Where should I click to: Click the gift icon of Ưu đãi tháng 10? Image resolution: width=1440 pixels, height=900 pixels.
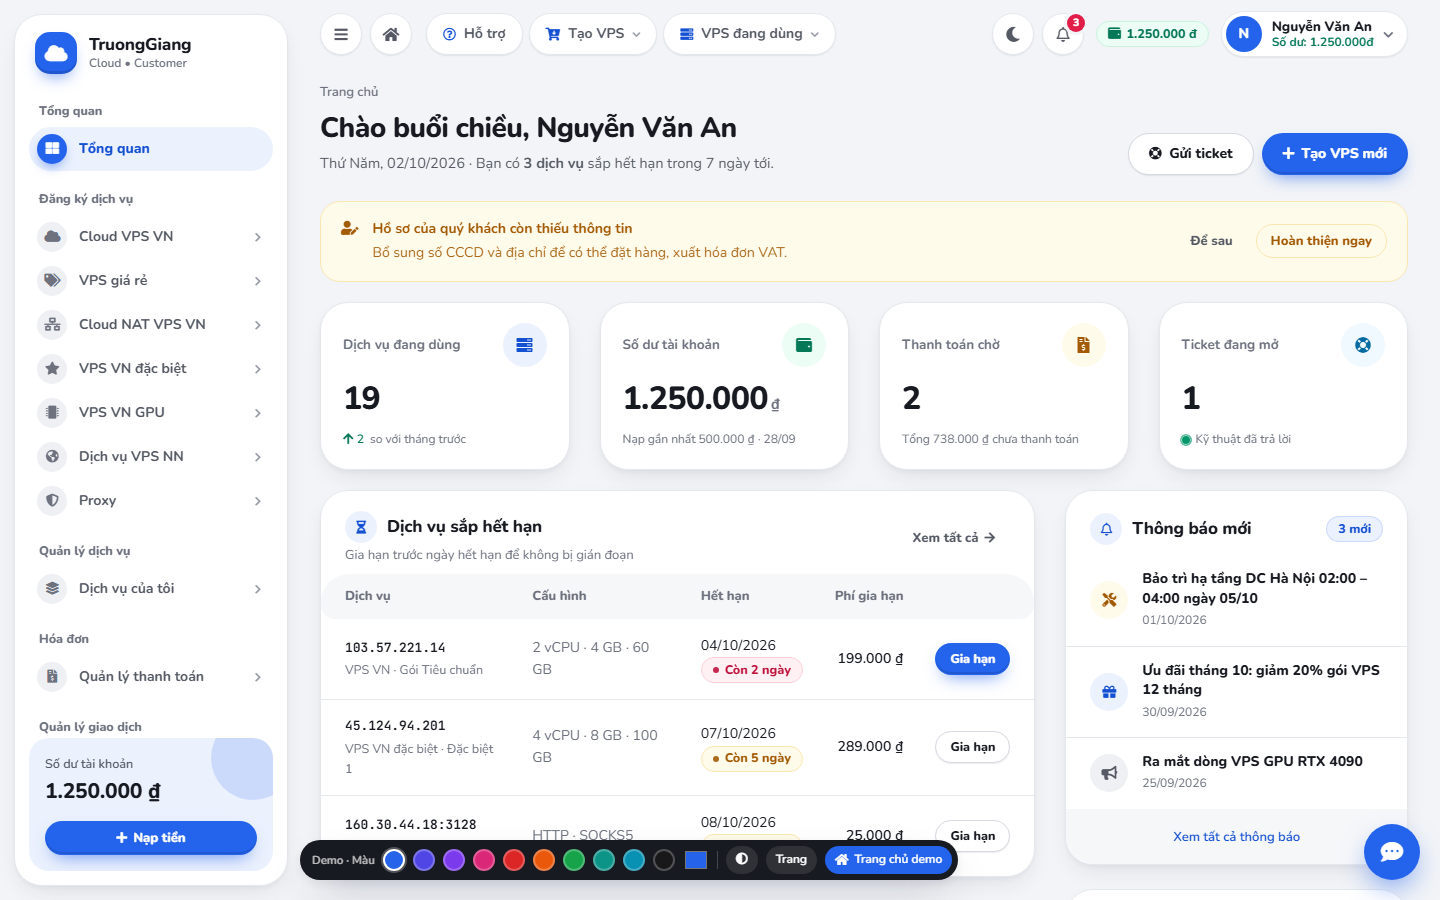[x=1109, y=691]
